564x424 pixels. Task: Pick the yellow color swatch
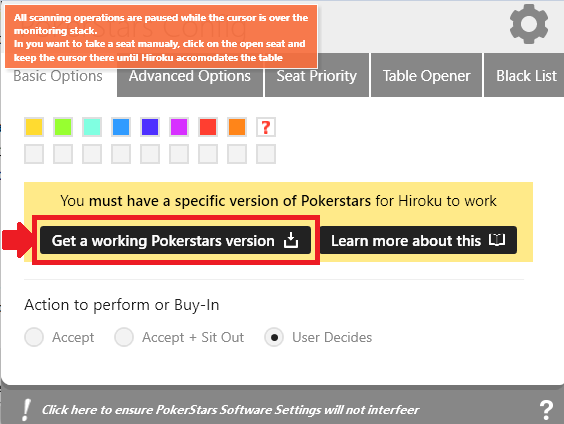(34, 127)
